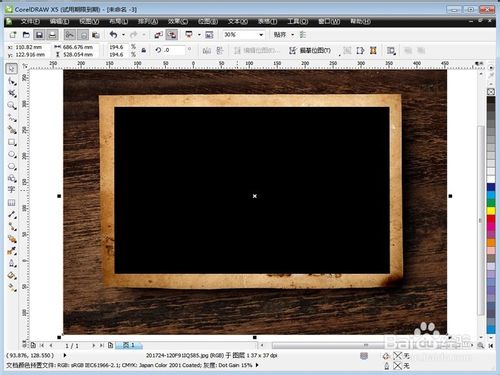Select the Basic Shapes tool
500x375 pixels.
click(12, 178)
